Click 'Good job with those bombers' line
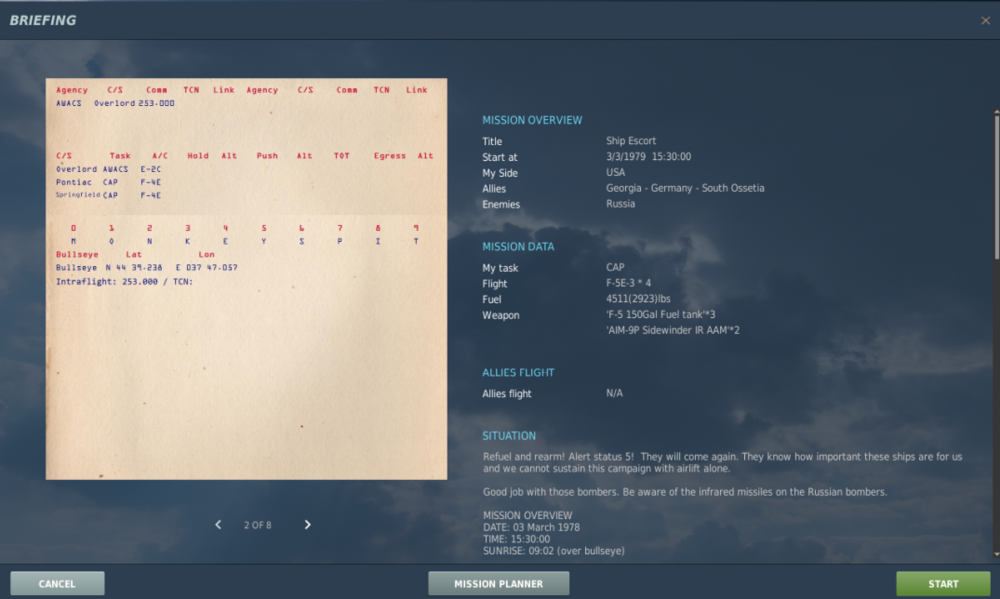The image size is (1000, 599). pos(685,492)
